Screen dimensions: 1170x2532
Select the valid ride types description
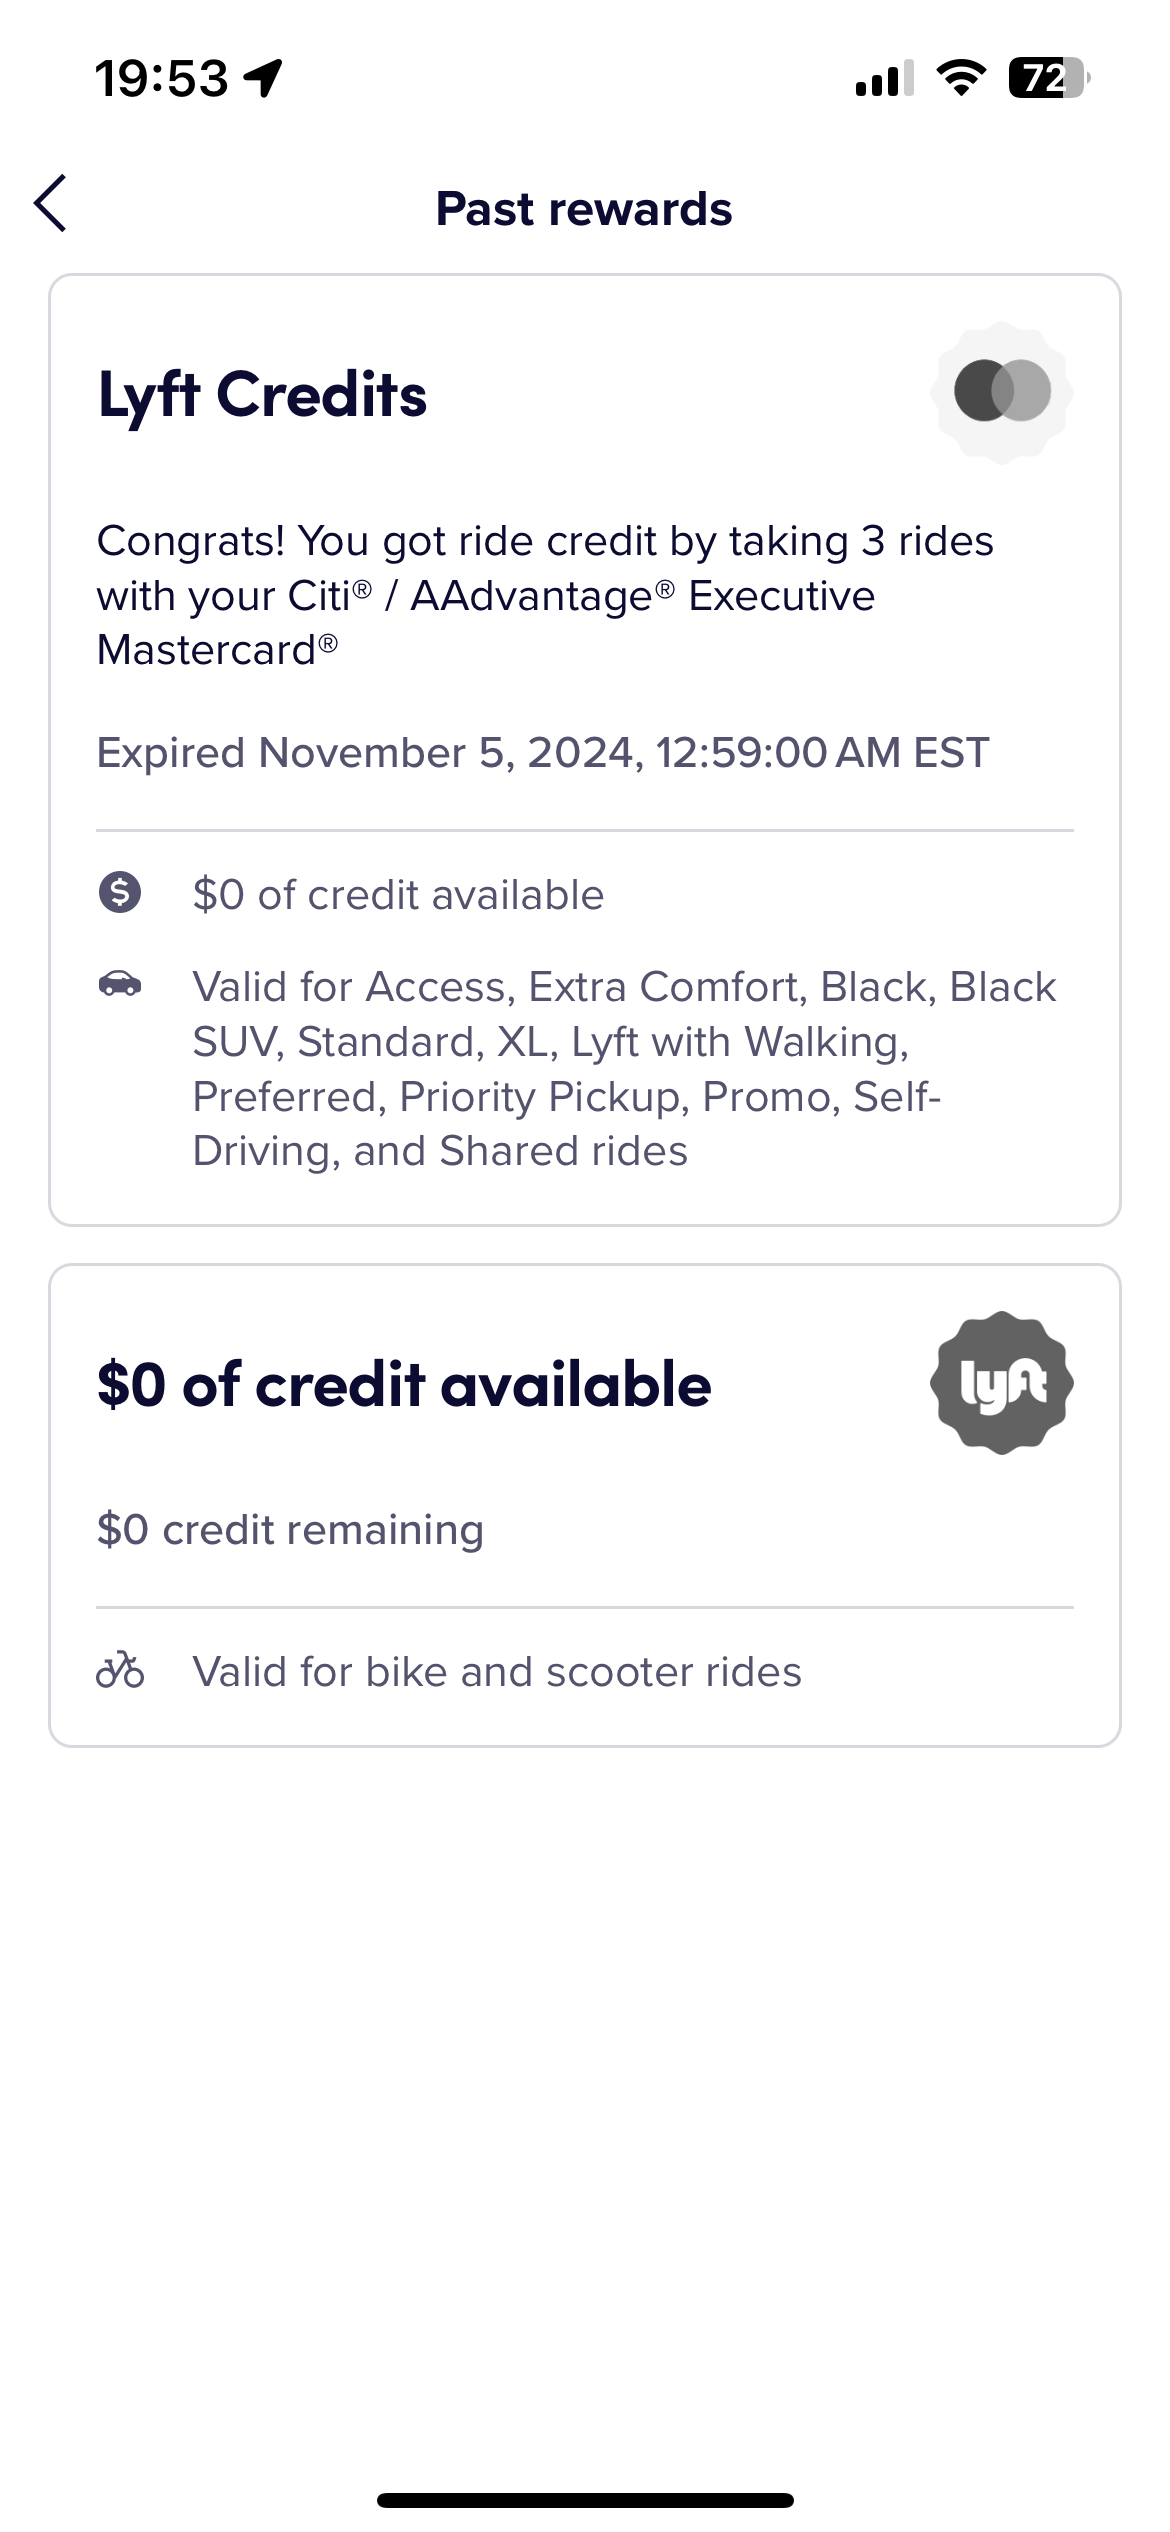click(x=624, y=1068)
